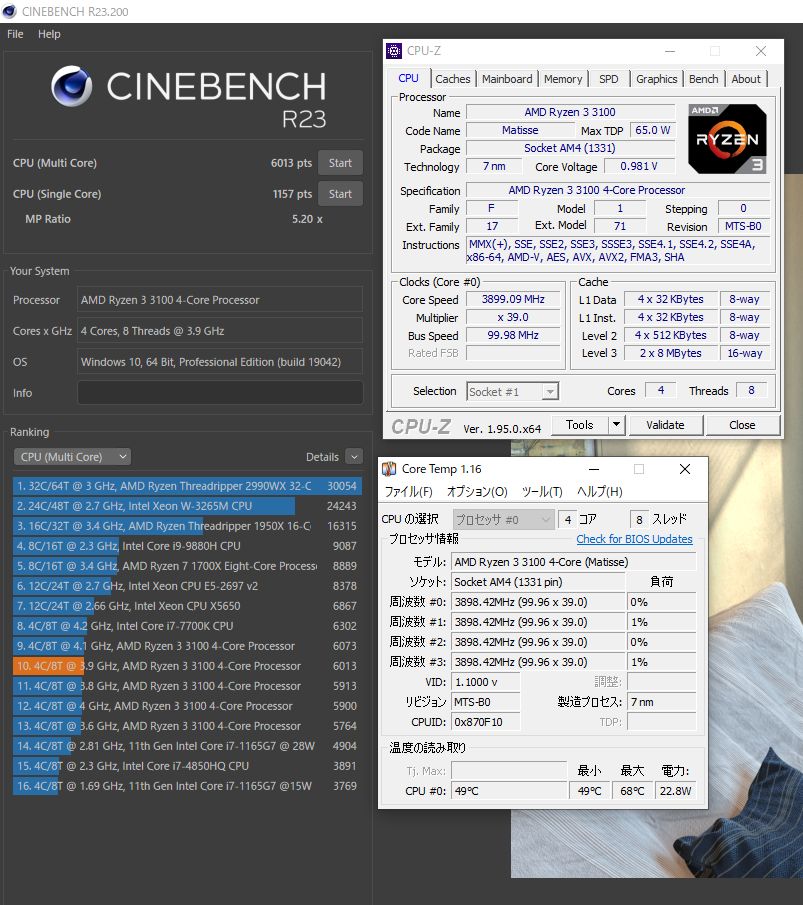
Task: Switch to the SPD tab in CPU-Z
Action: (x=608, y=79)
